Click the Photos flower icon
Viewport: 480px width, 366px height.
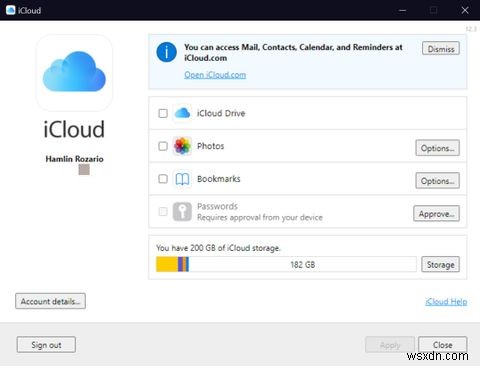click(x=182, y=146)
